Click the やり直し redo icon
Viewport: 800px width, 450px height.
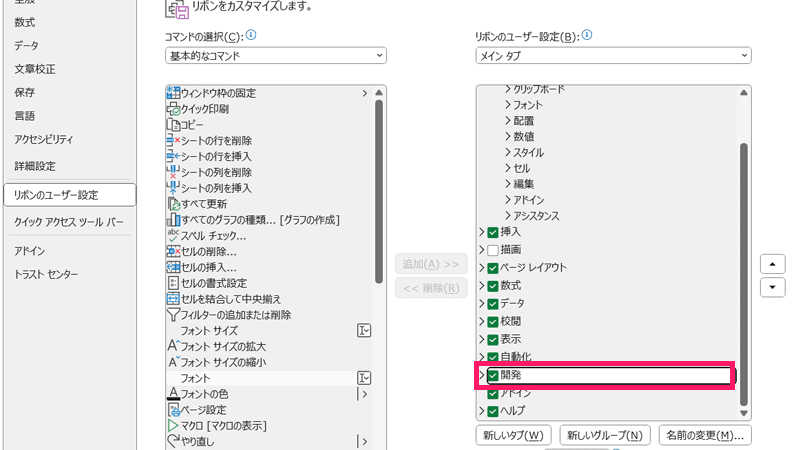point(173,441)
